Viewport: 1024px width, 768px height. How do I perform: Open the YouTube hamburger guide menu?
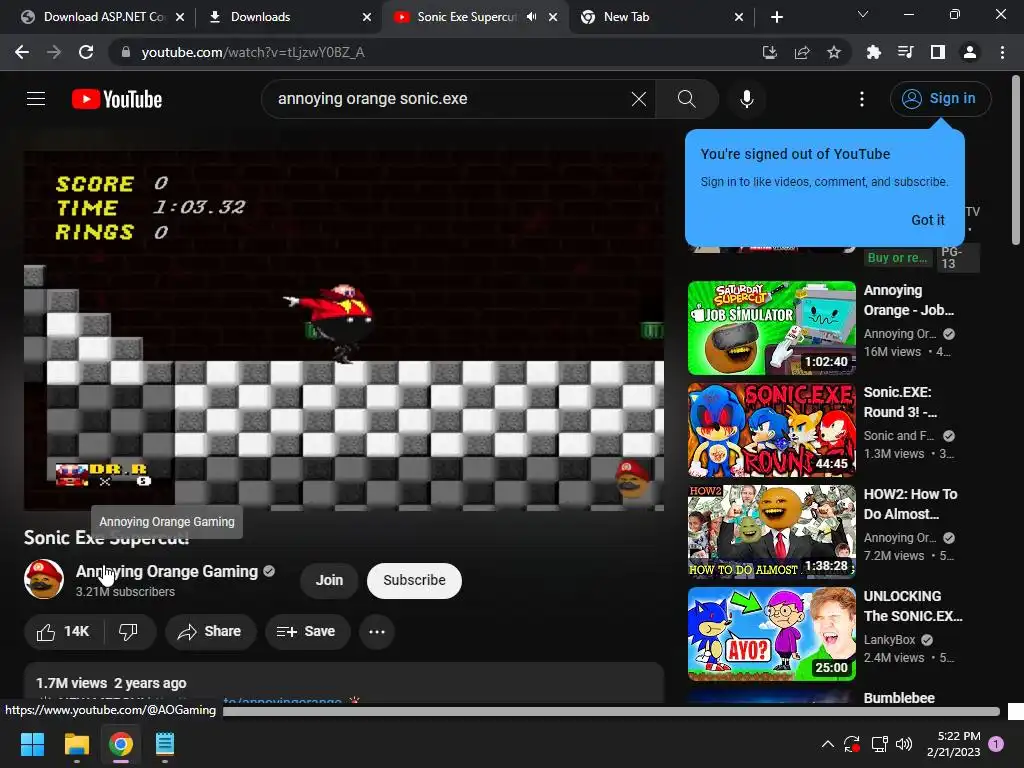[36, 99]
